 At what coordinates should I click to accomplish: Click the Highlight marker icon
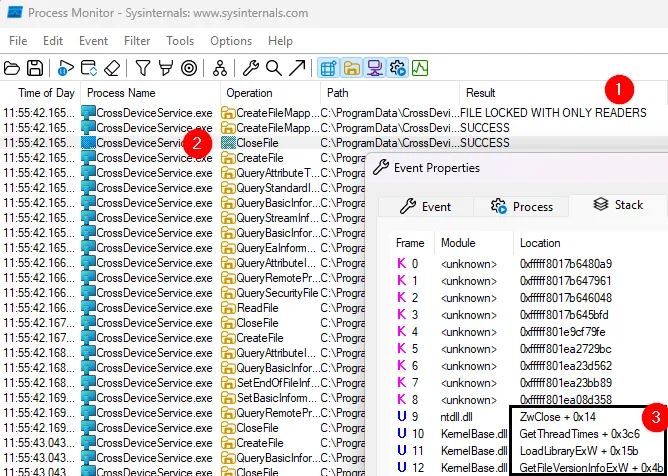click(x=165, y=68)
